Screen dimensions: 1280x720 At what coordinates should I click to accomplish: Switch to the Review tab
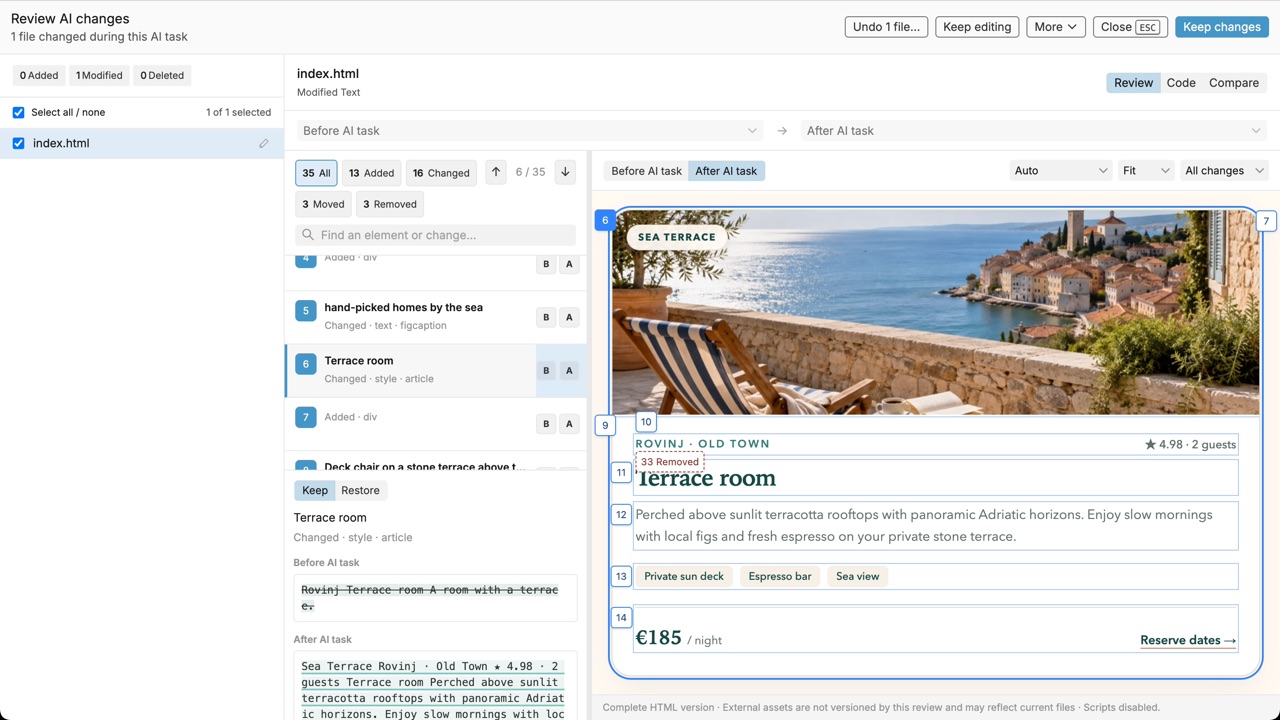(x=1133, y=83)
